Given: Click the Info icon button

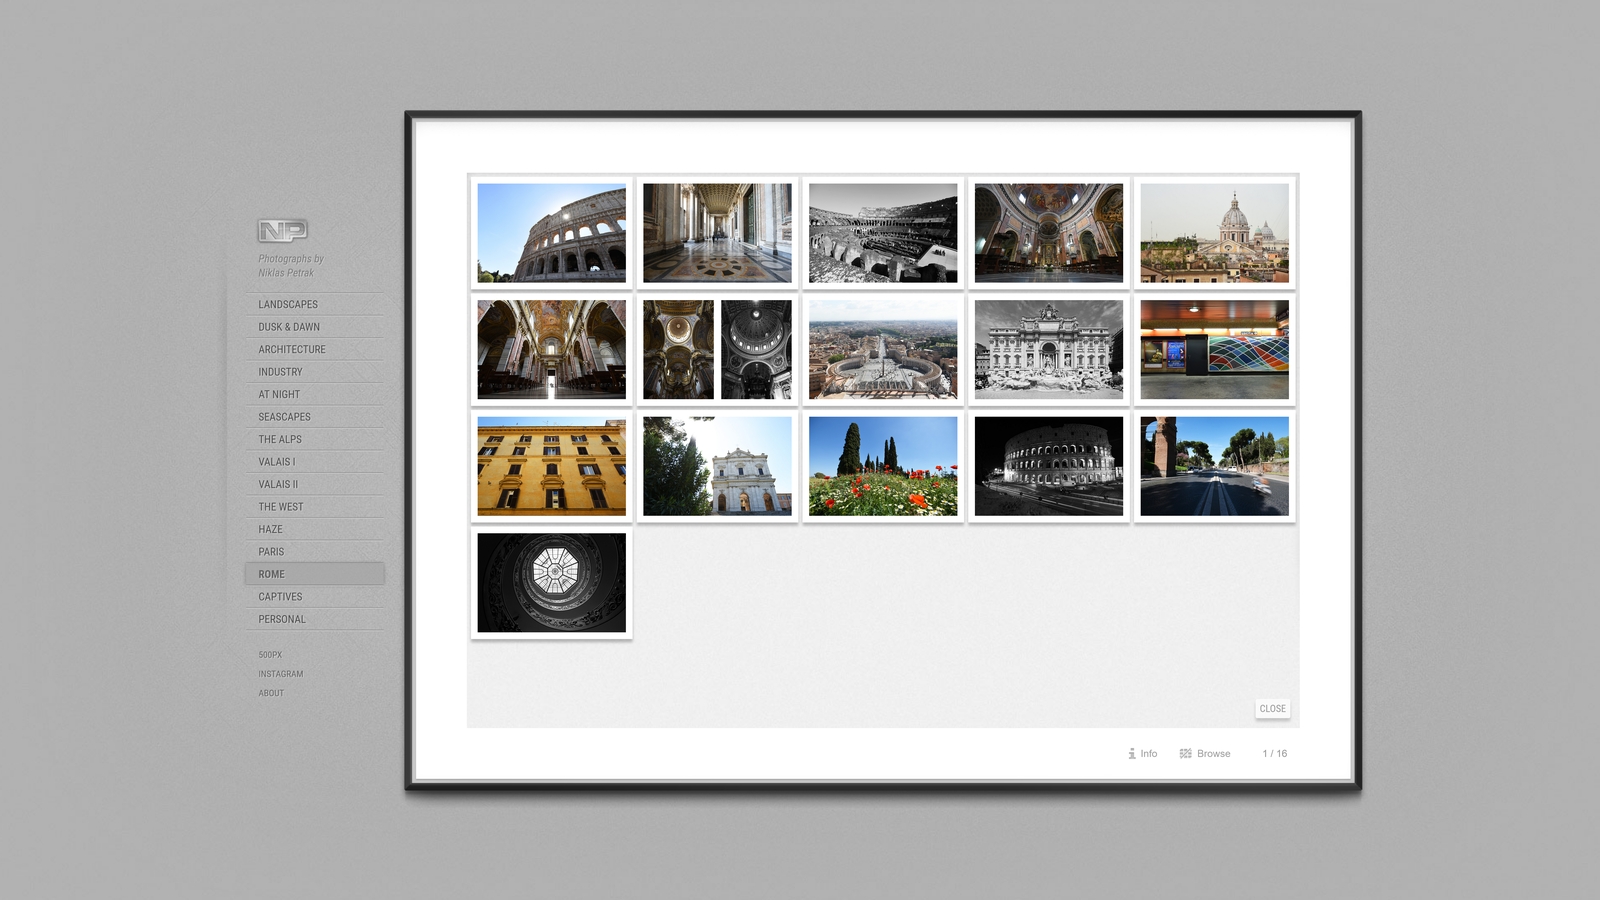Looking at the screenshot, I should point(1132,754).
